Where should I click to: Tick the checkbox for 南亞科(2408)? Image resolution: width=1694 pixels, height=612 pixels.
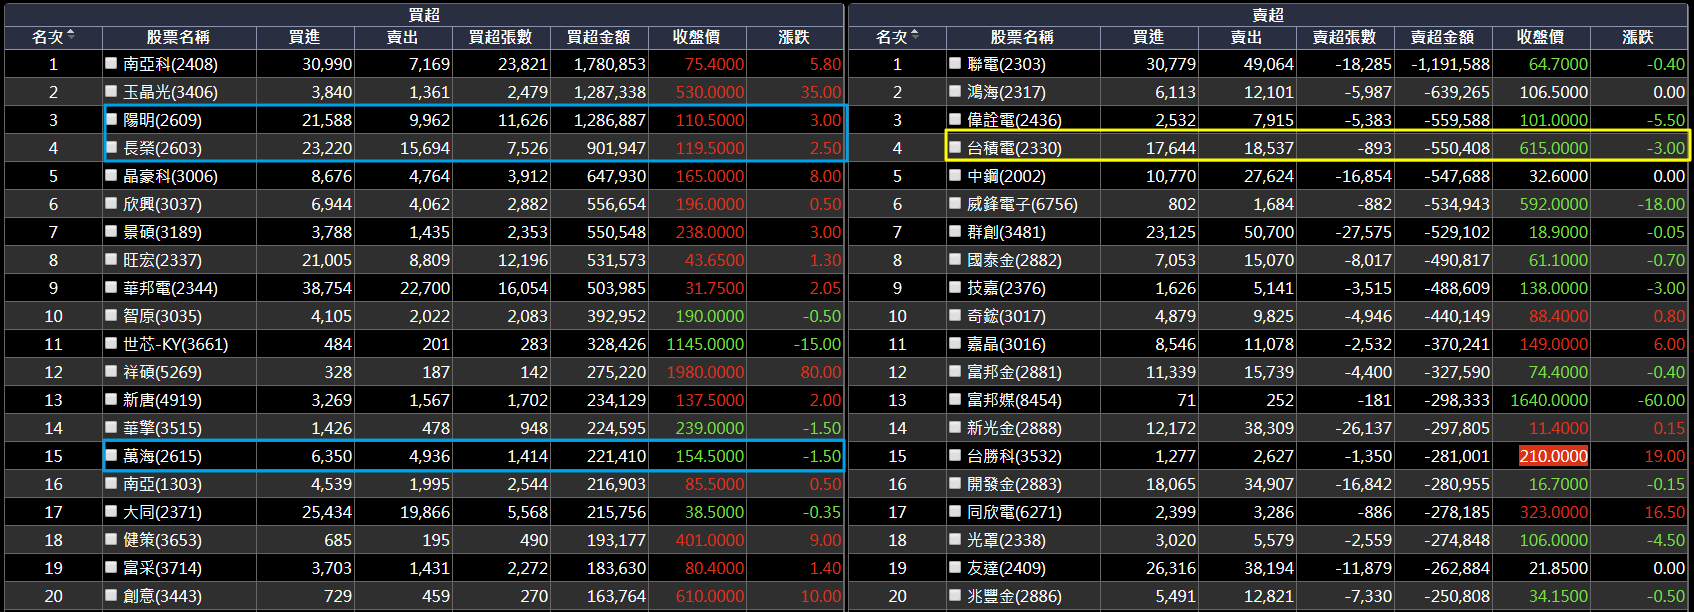(112, 63)
